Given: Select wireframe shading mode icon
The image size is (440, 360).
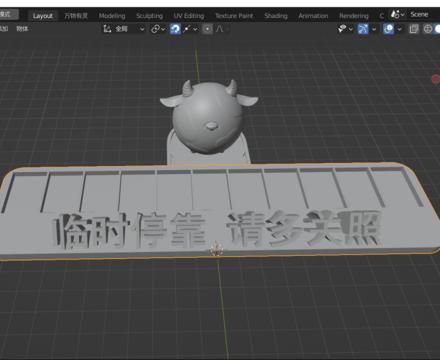Looking at the screenshot, I should click(x=428, y=29).
